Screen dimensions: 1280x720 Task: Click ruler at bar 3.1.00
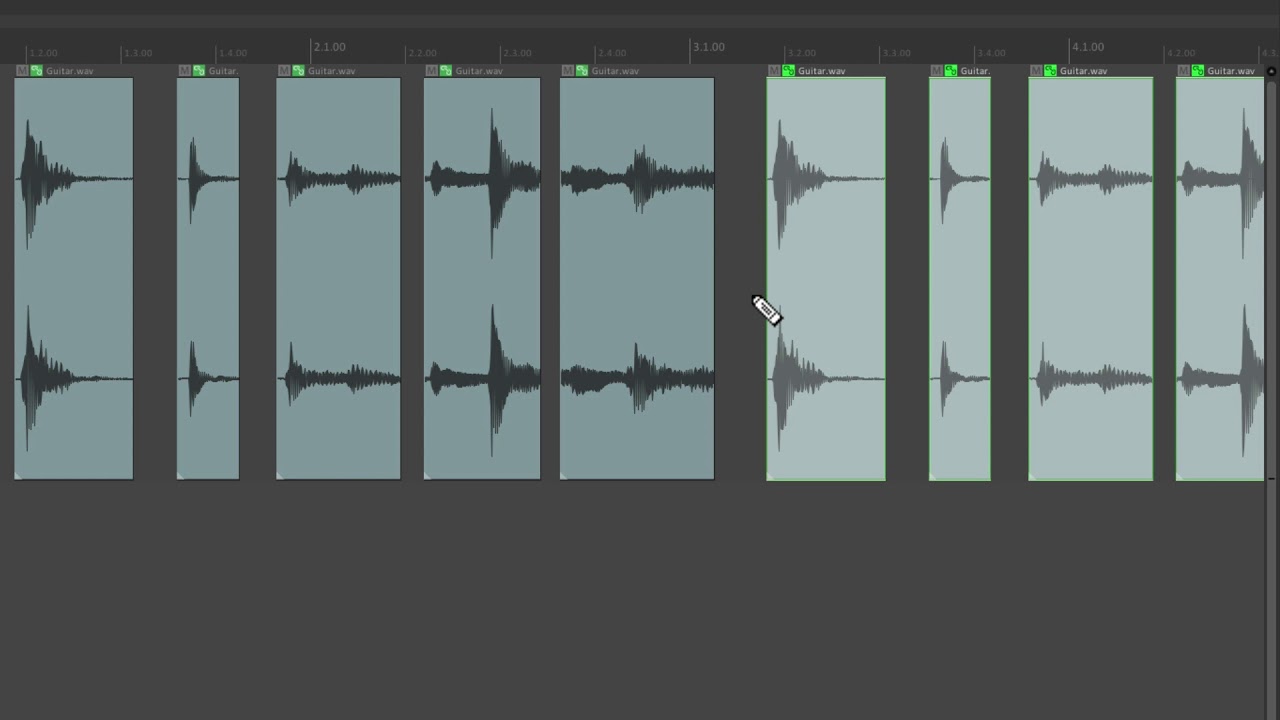708,47
